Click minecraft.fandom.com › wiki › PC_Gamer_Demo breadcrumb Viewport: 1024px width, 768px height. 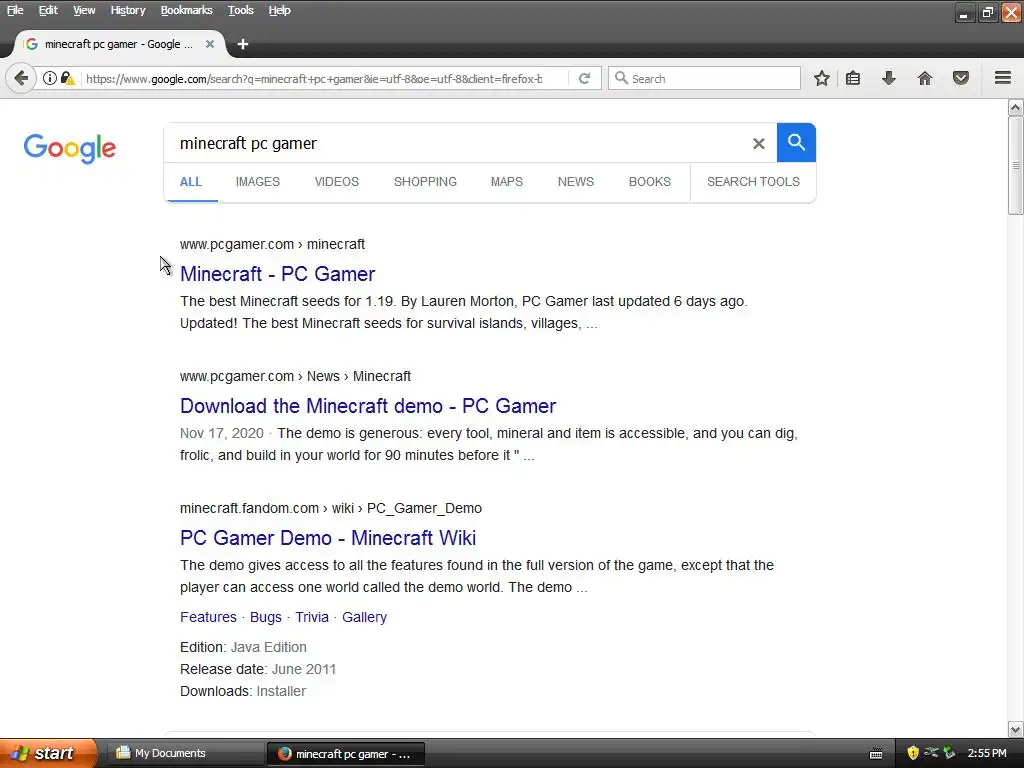[x=330, y=508]
